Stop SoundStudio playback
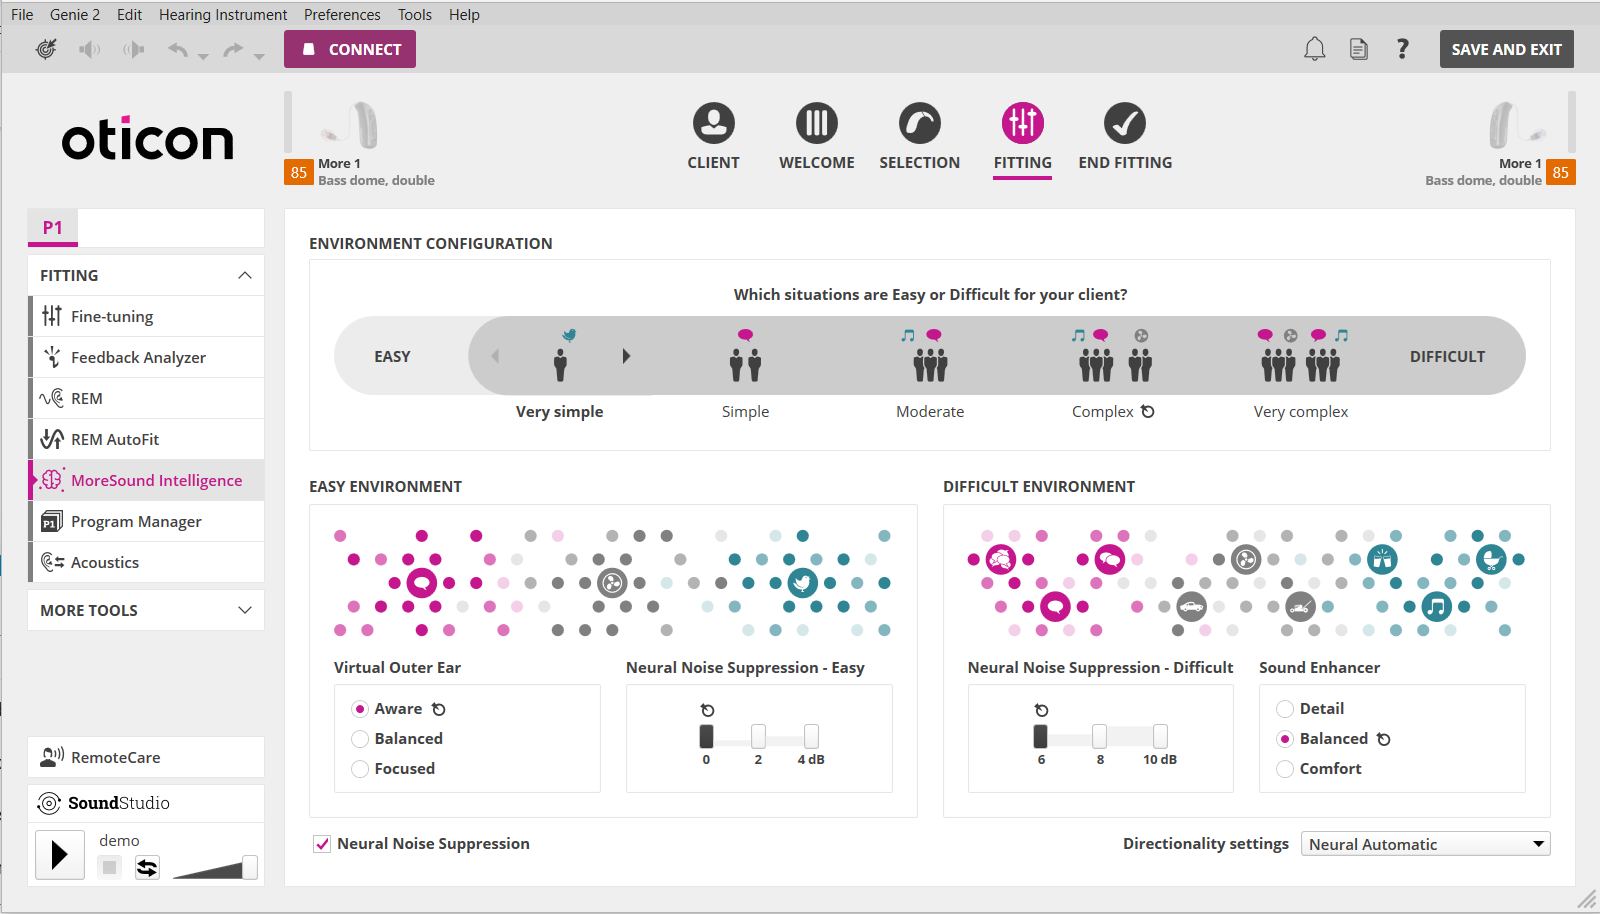The width and height of the screenshot is (1600, 914). (110, 867)
